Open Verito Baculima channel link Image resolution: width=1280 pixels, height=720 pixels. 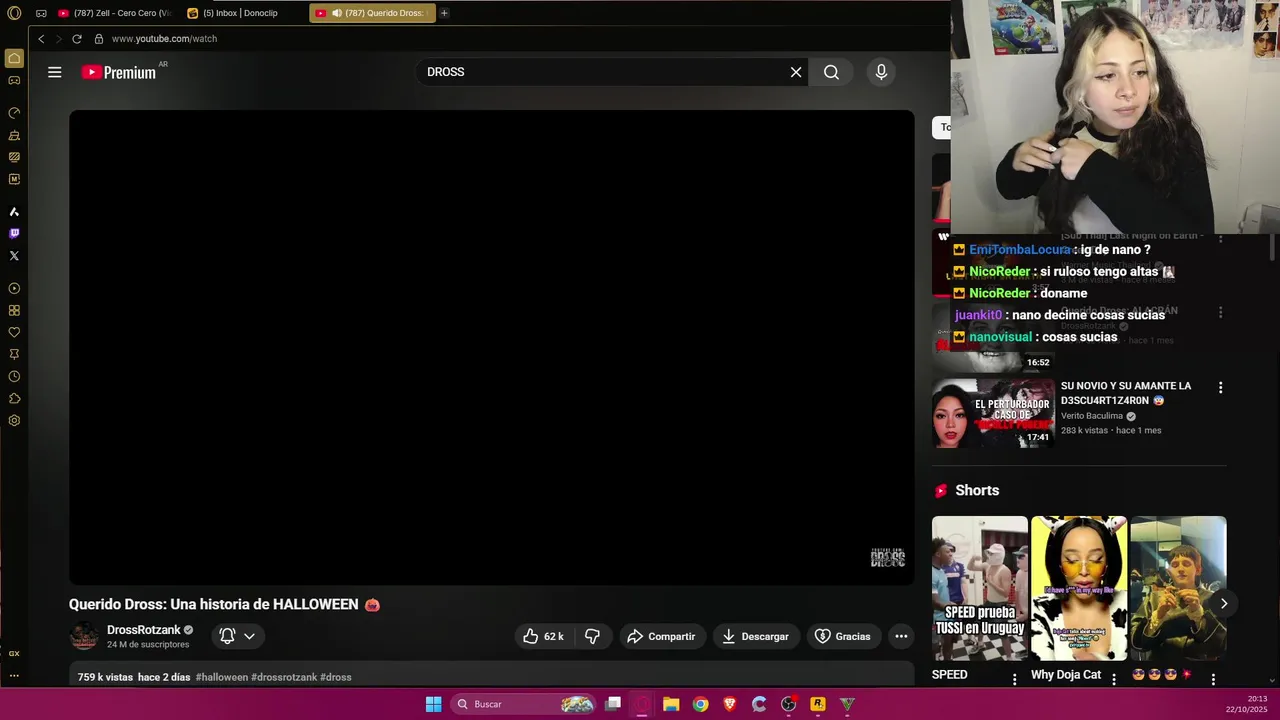click(1092, 416)
